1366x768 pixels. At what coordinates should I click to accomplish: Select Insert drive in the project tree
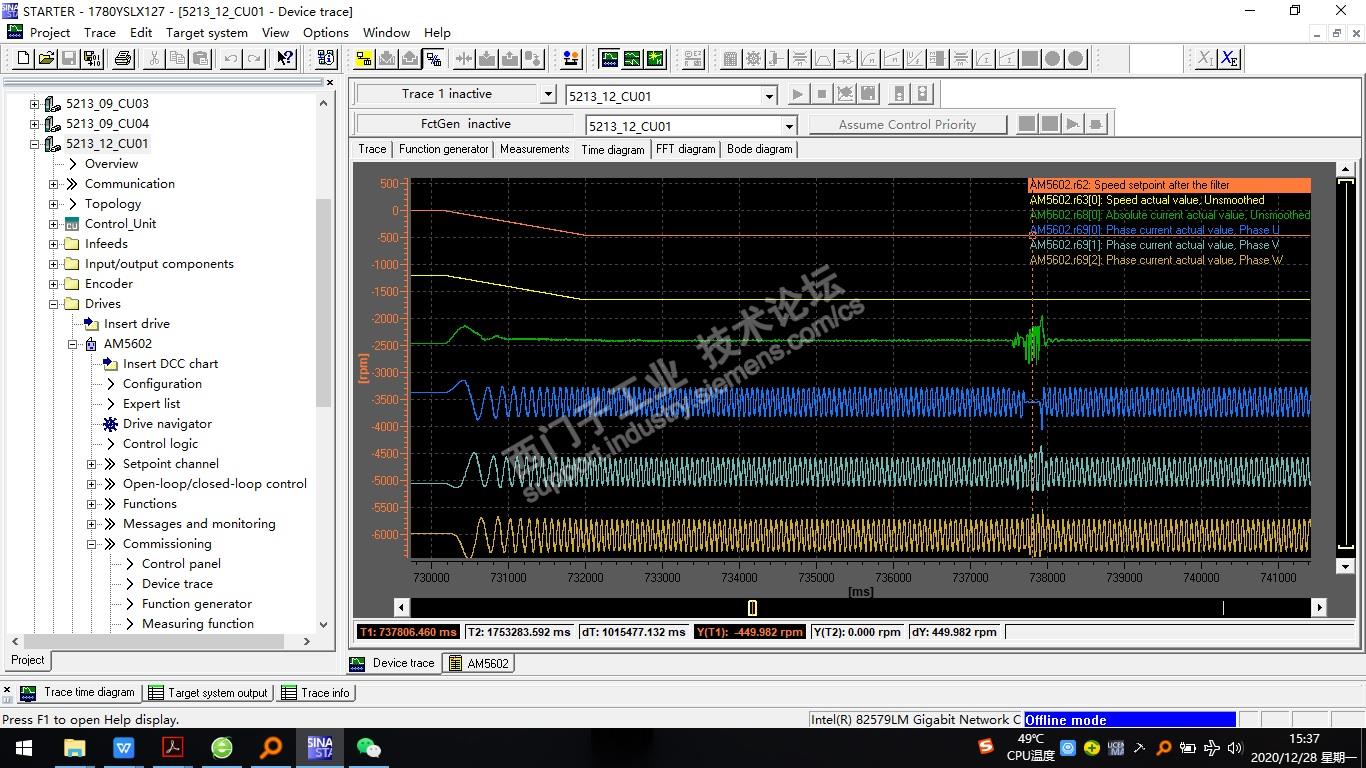click(137, 324)
